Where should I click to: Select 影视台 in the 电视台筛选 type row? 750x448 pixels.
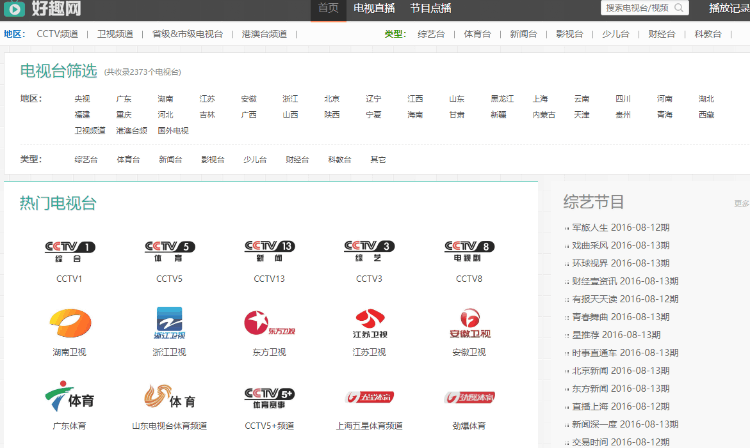(x=213, y=160)
